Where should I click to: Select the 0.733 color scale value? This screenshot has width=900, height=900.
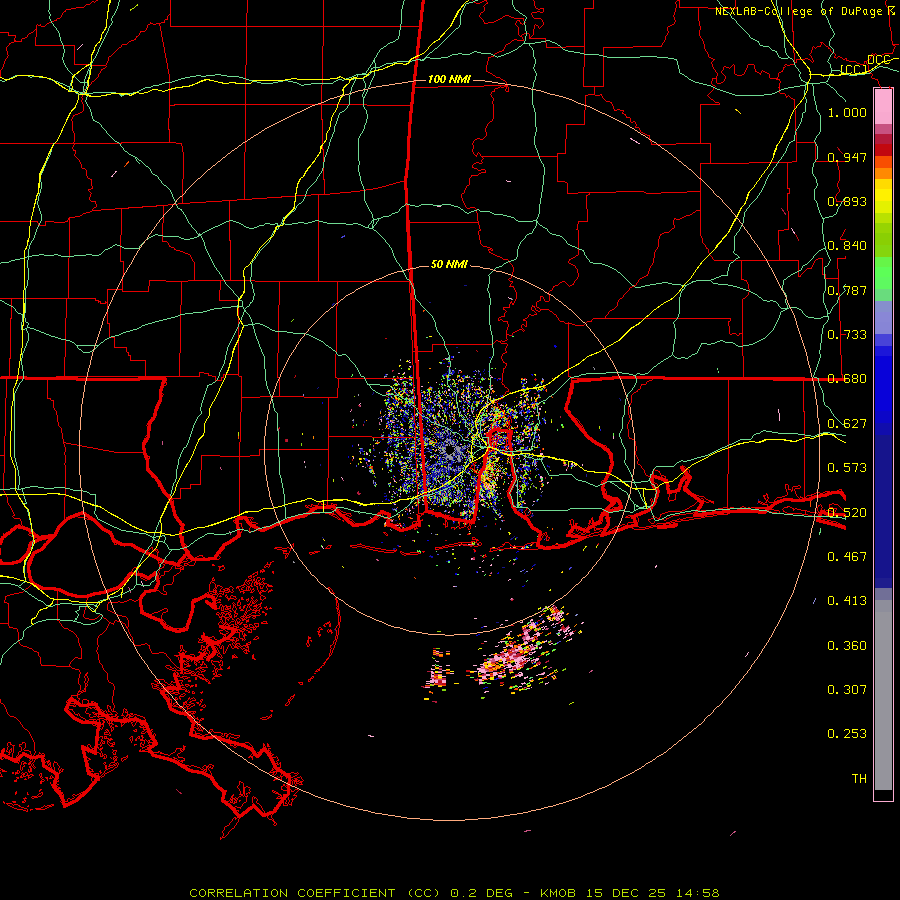pos(847,335)
